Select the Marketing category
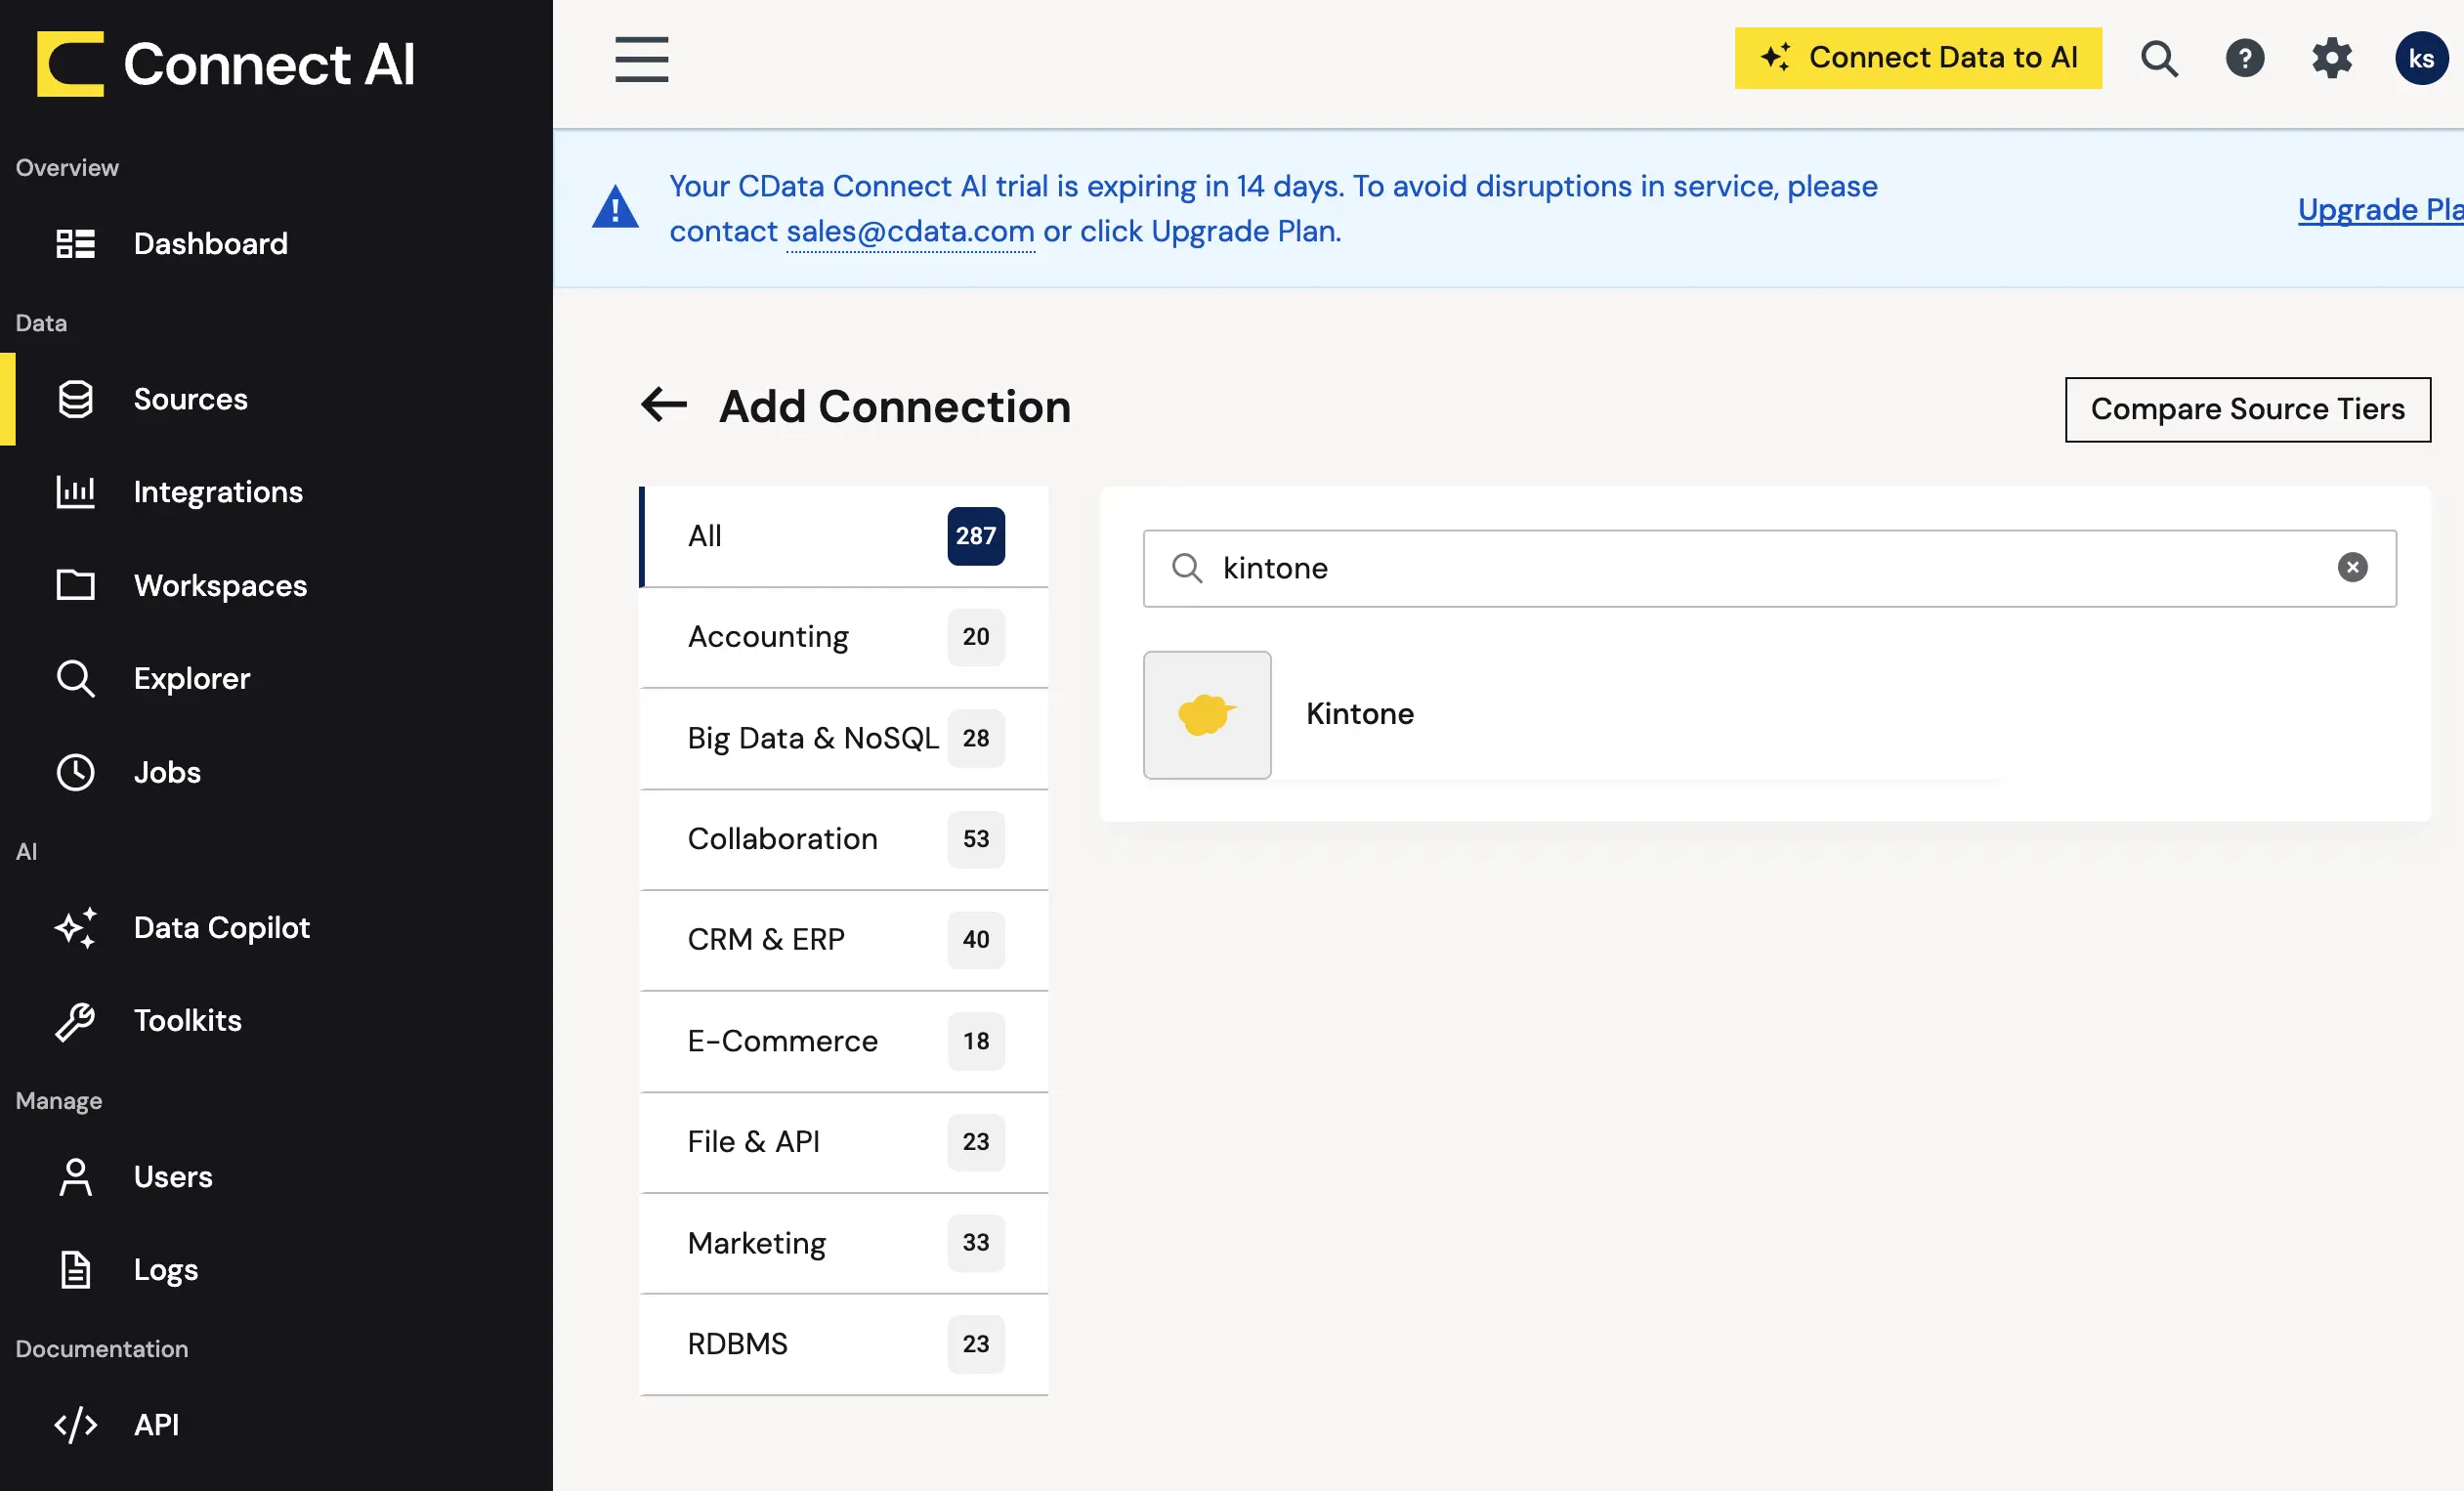Screen dimensions: 2464x1491 click(x=843, y=1243)
